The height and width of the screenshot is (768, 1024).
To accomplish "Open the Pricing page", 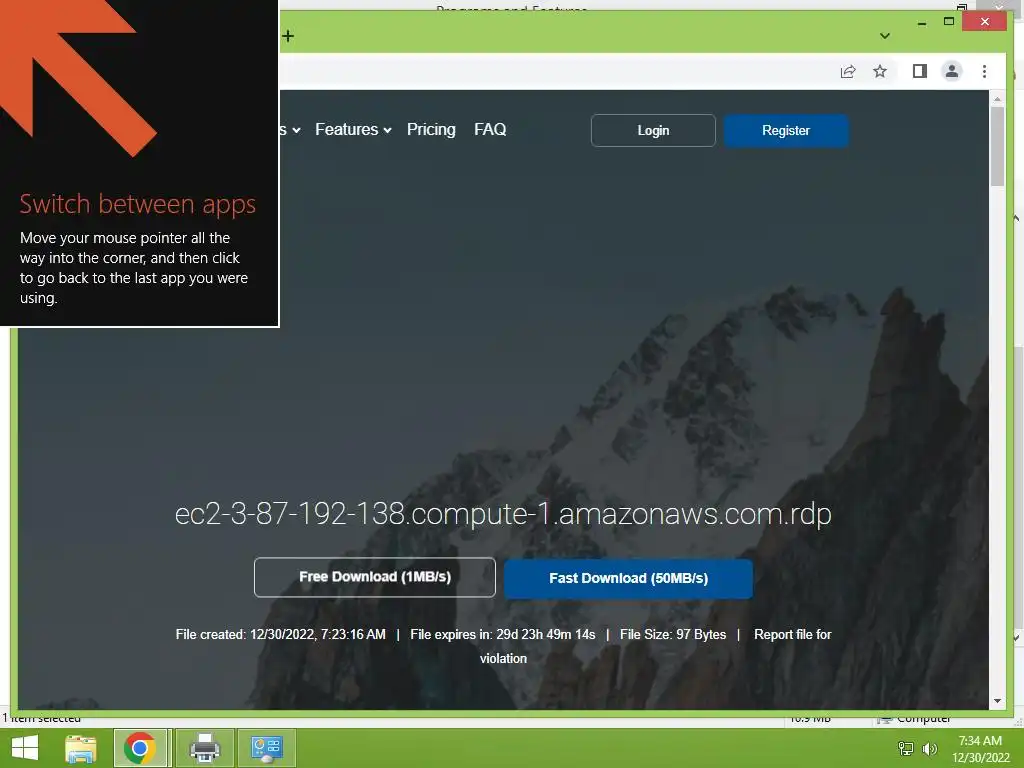I will click(x=431, y=129).
